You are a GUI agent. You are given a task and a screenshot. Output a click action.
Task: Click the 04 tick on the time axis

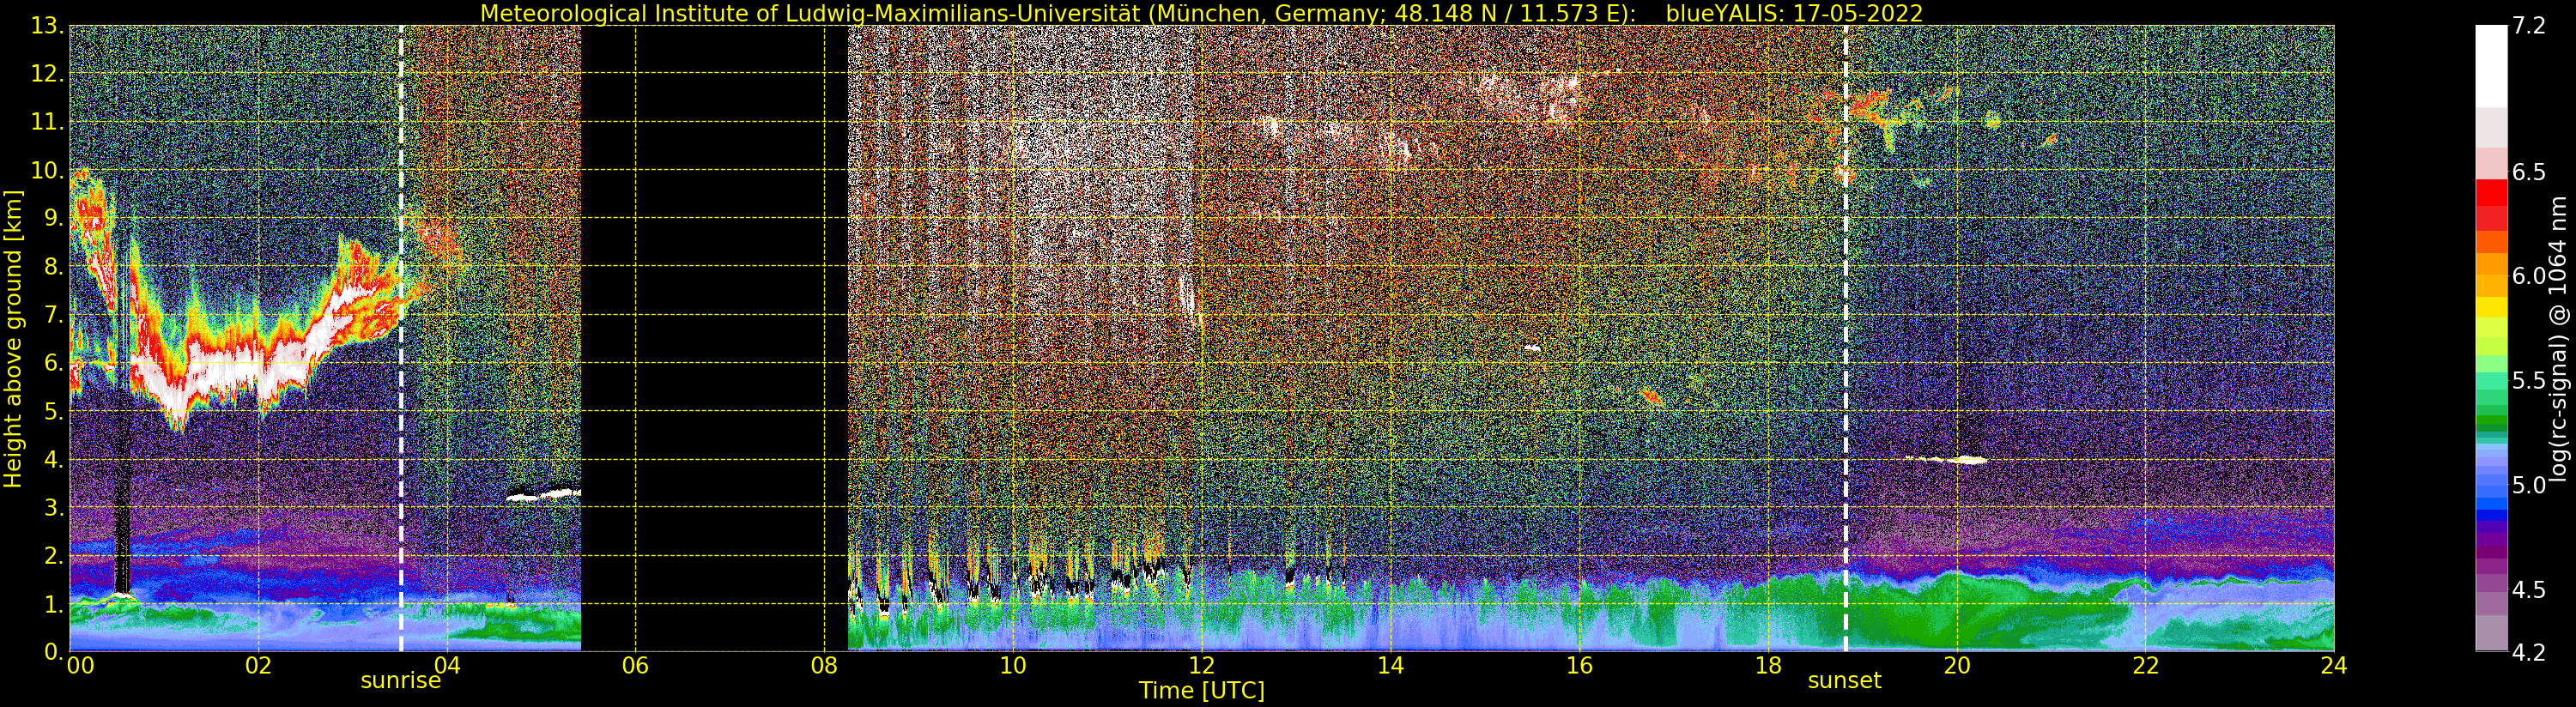447,665
